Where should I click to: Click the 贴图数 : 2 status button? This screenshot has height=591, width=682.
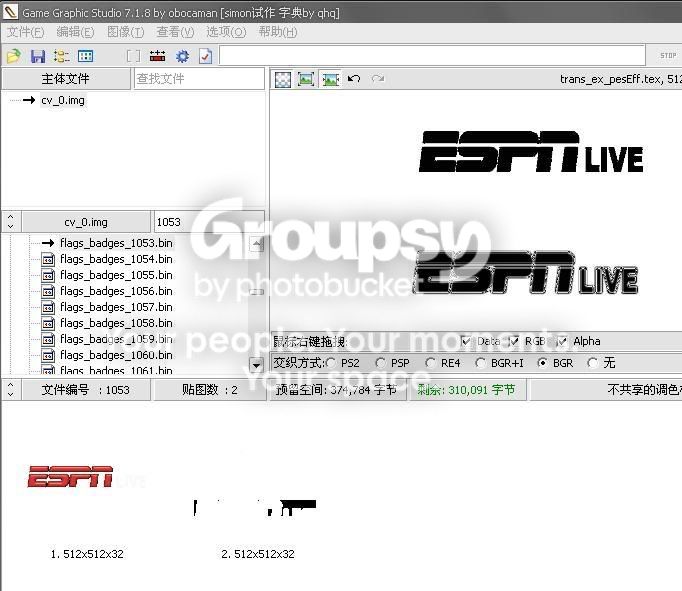(x=210, y=390)
